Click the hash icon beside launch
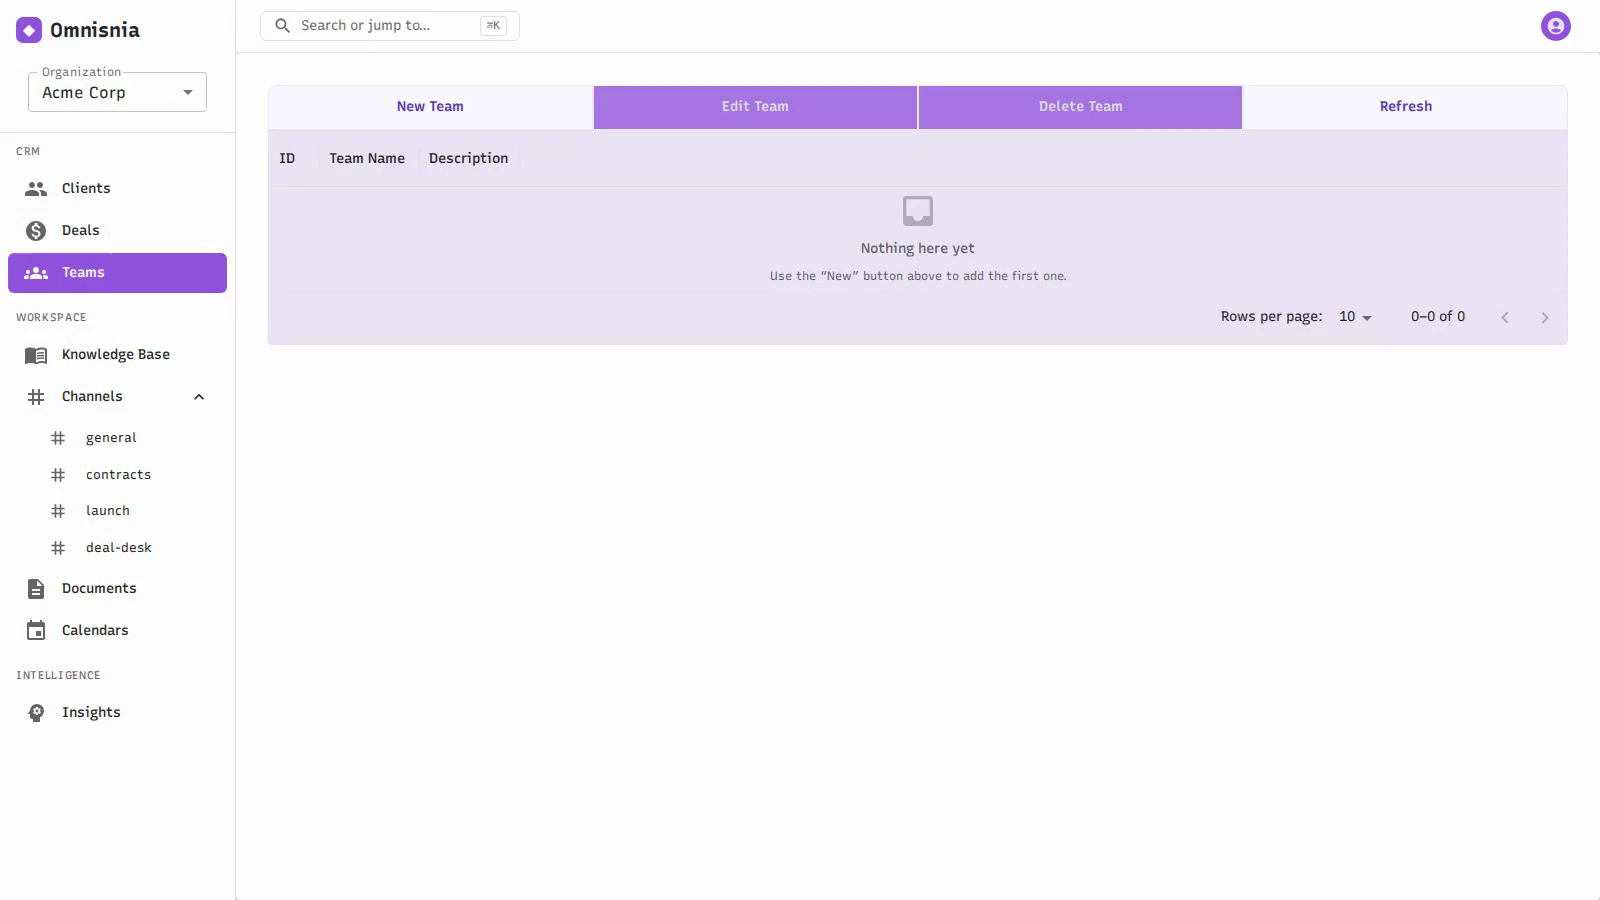Image resolution: width=1600 pixels, height=900 pixels. (58, 511)
